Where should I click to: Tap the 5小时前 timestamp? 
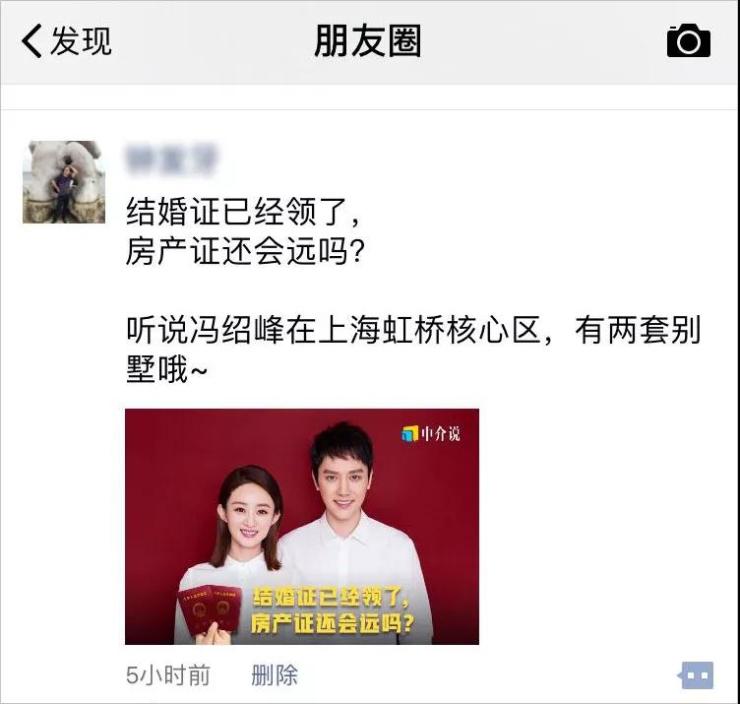coord(168,675)
